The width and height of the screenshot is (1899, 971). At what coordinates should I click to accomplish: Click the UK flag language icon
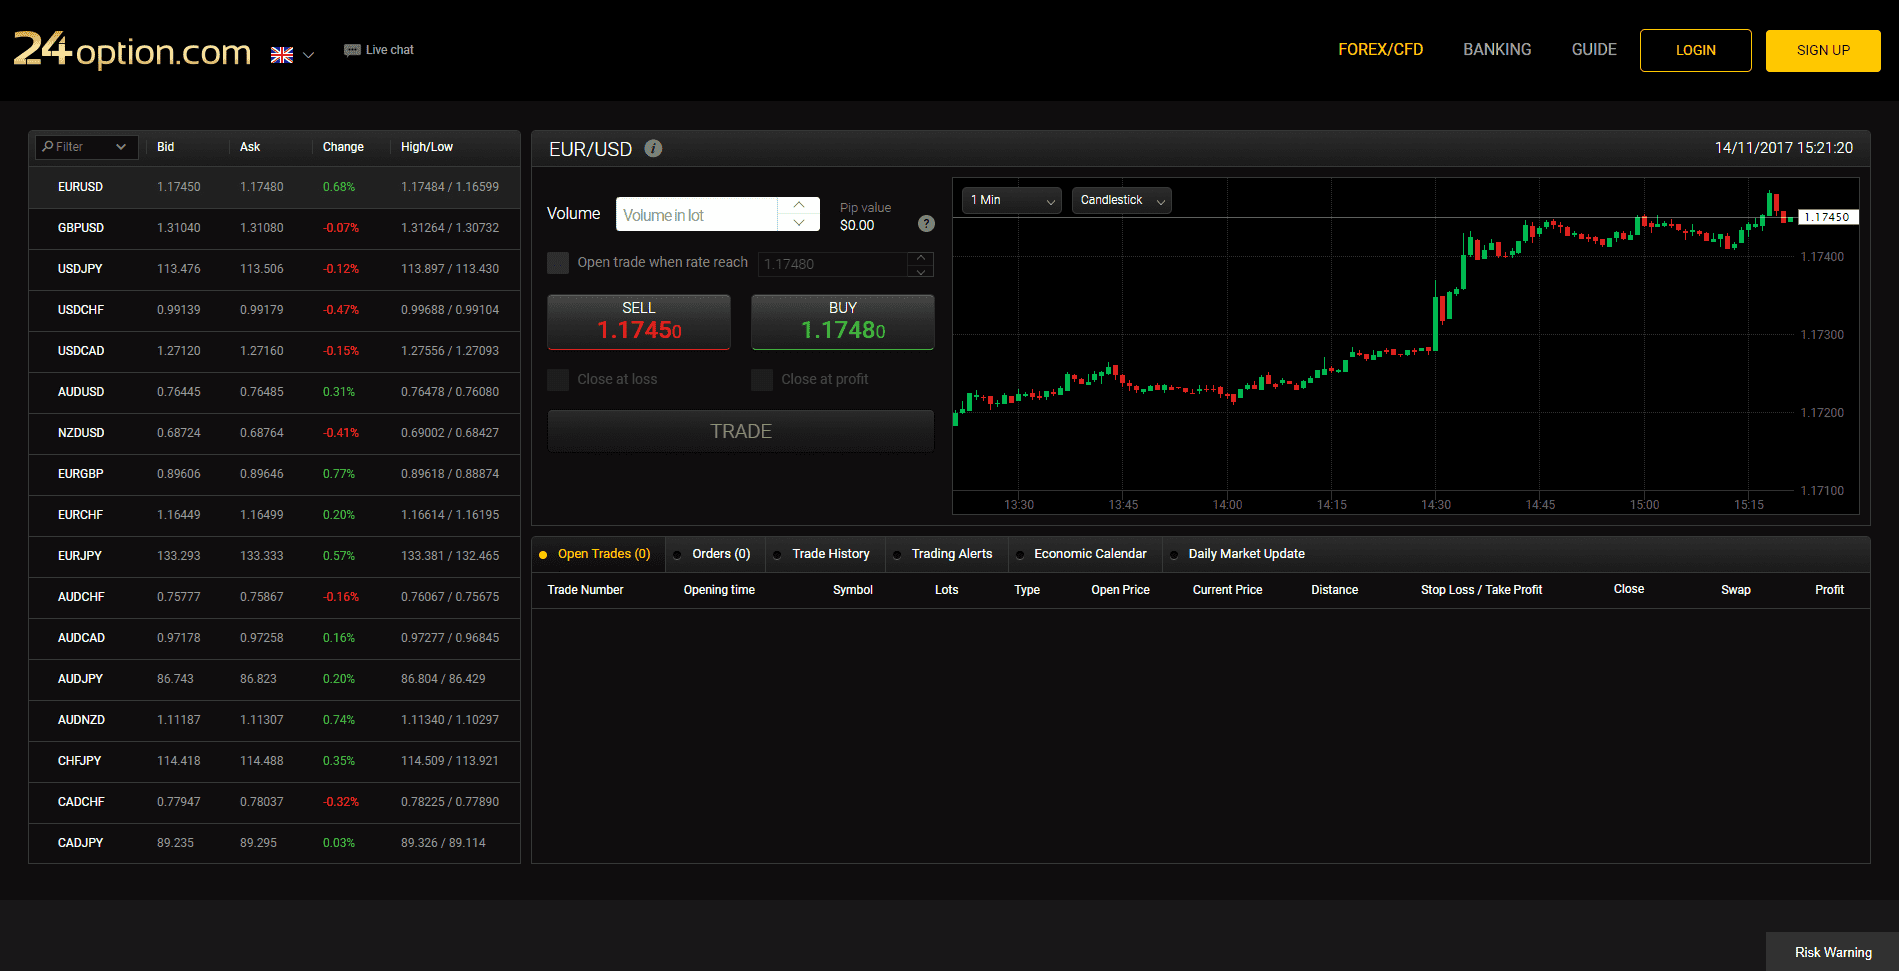tap(282, 55)
